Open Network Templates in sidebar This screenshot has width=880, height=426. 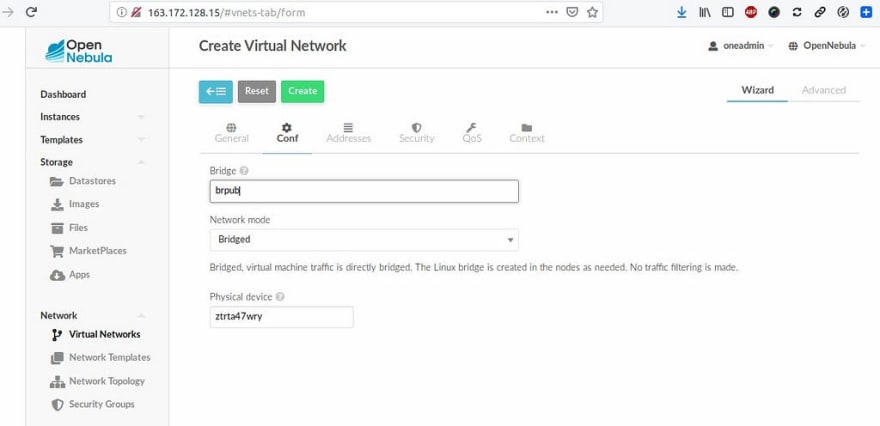point(109,358)
